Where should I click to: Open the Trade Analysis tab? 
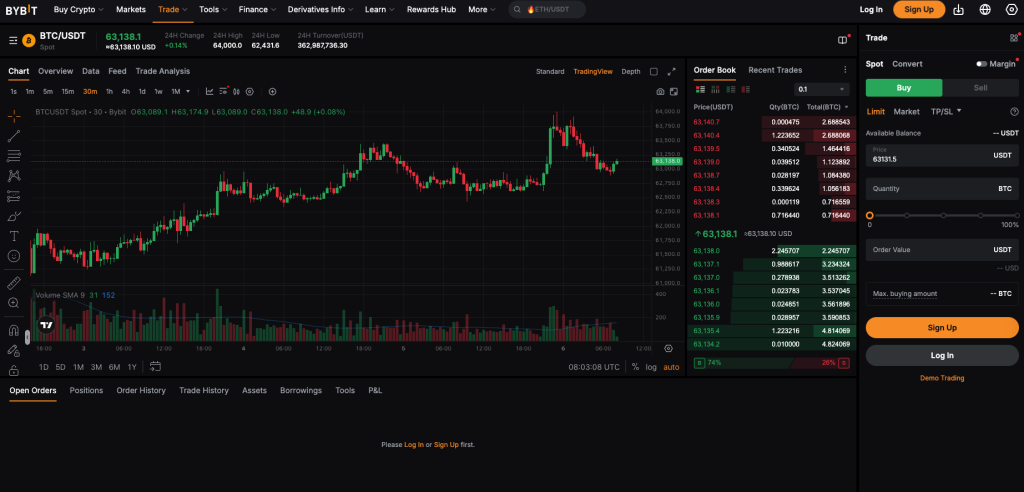163,71
